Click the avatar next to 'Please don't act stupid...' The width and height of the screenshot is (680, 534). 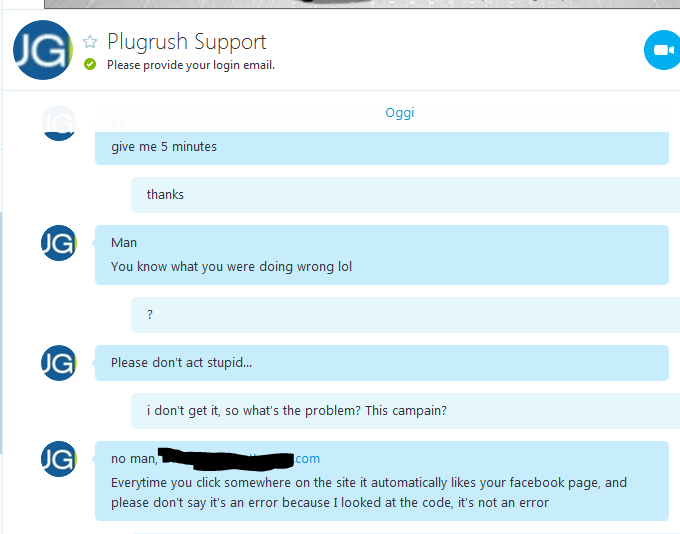coord(59,363)
